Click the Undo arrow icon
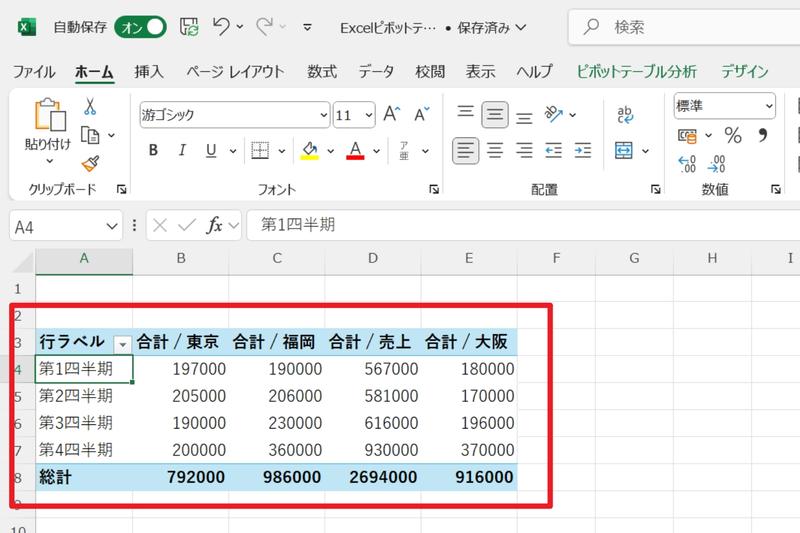This screenshot has width=800, height=533. [x=221, y=27]
